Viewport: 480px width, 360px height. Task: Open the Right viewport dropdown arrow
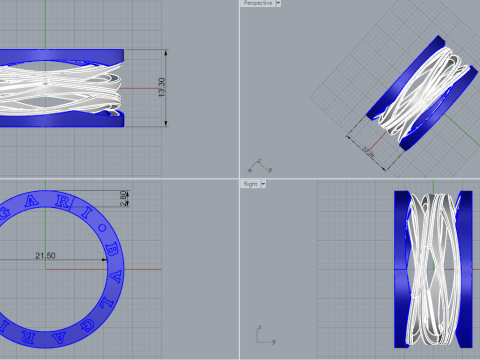(263, 184)
